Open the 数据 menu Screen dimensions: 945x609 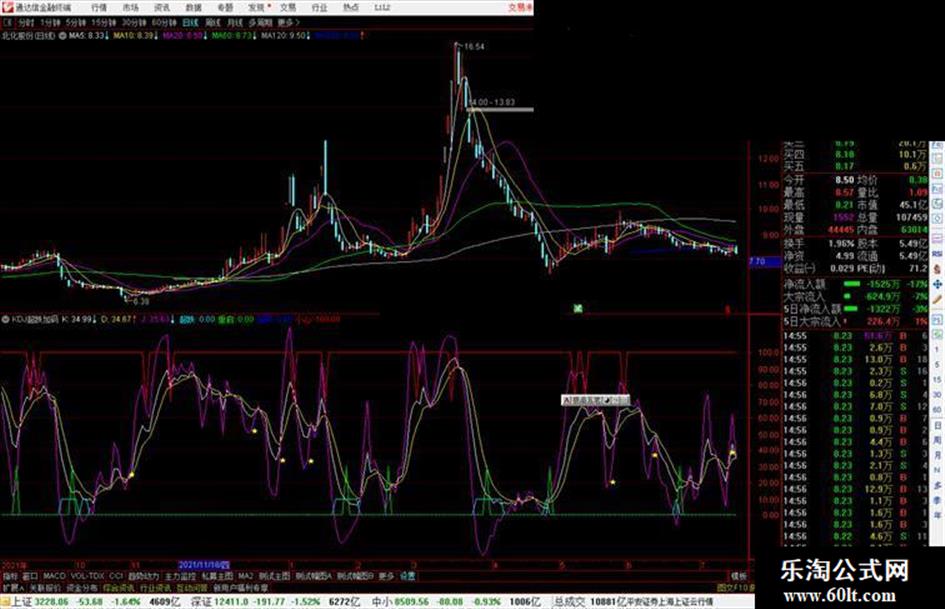point(193,7)
